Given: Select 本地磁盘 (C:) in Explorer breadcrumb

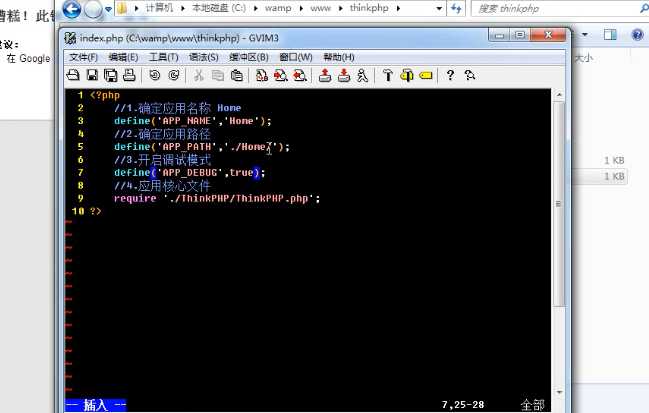Looking at the screenshot, I should click(219, 8).
